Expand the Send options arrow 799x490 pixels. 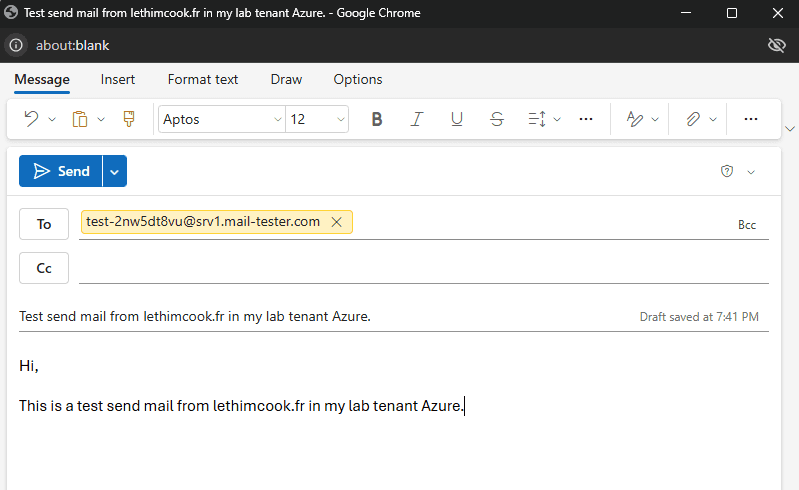click(x=114, y=171)
